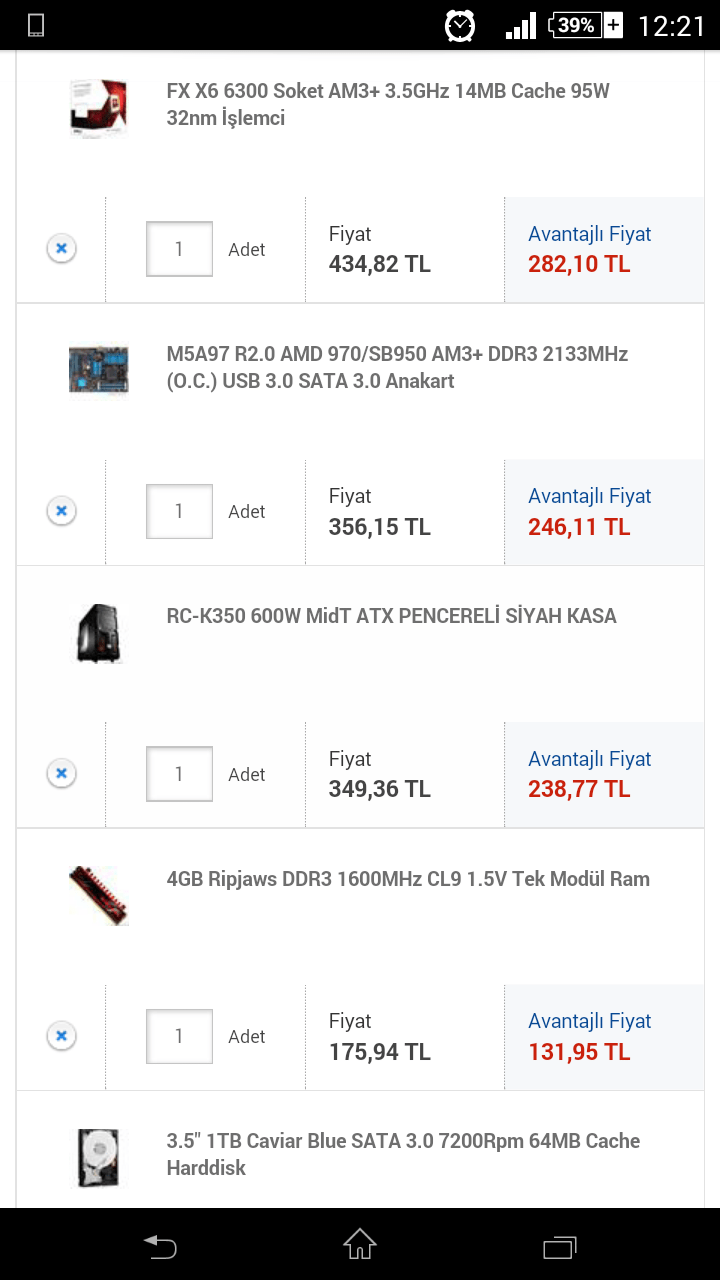
Task: Open FX X6 6300 Soket AM3+ product link
Action: click(x=388, y=105)
